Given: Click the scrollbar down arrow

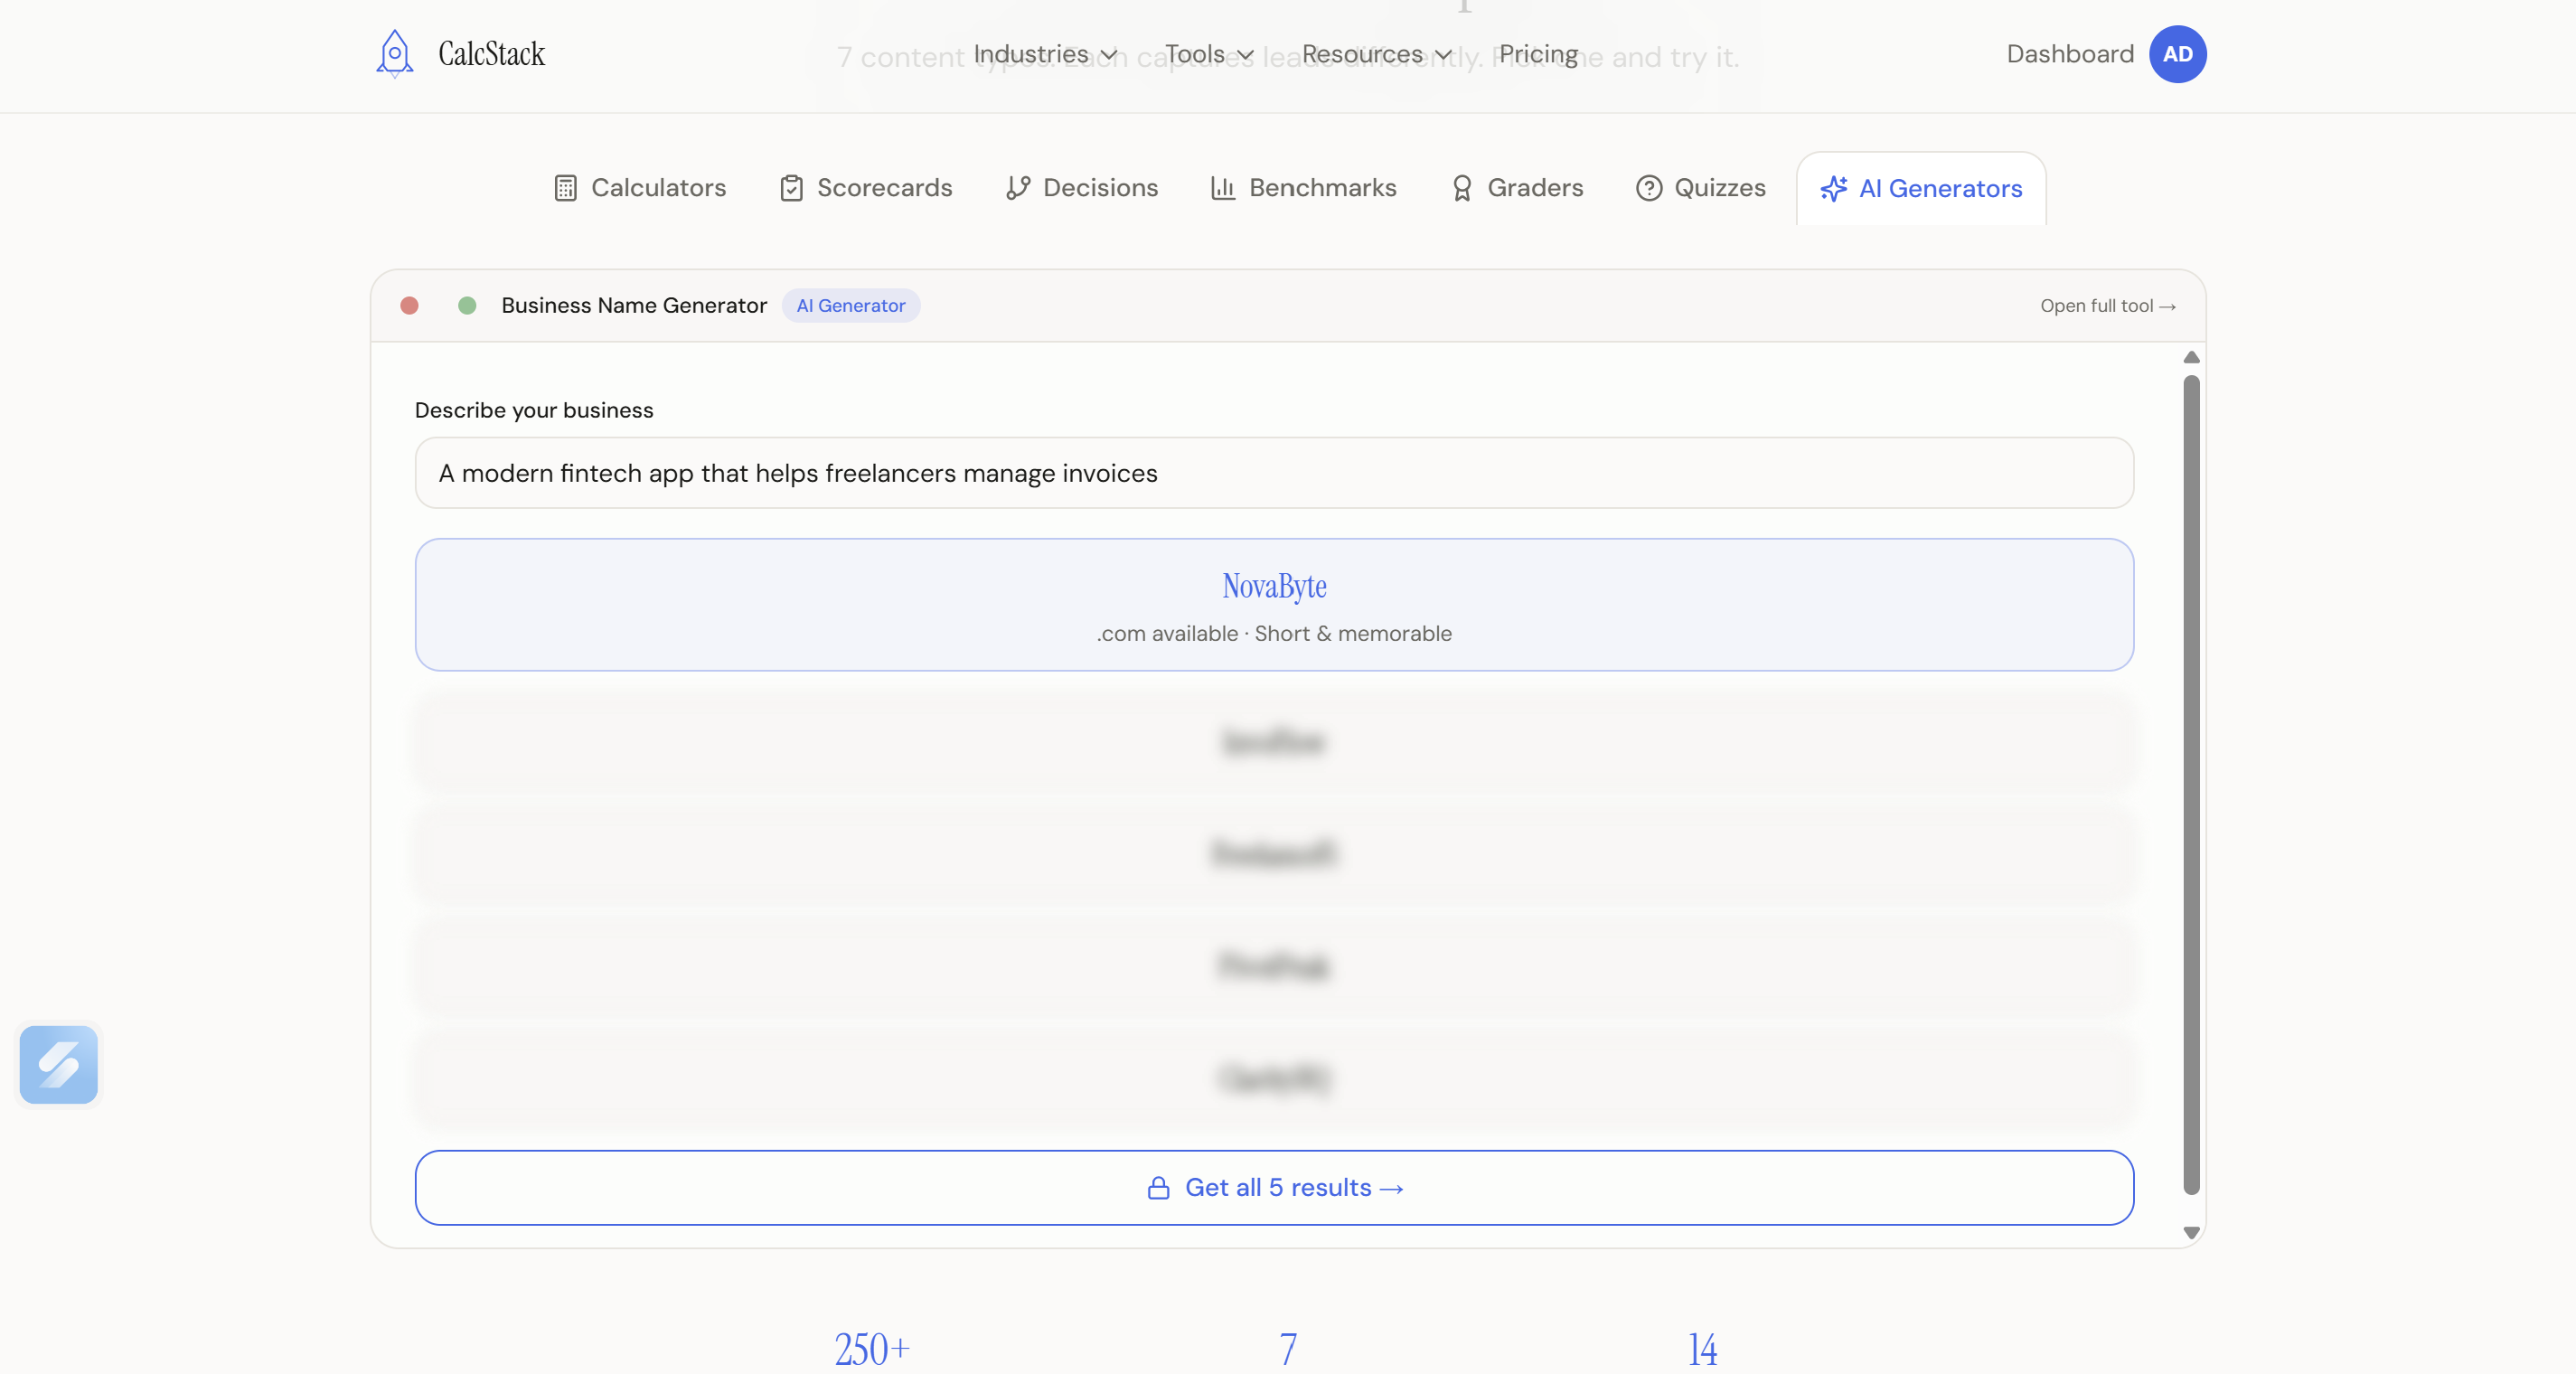Looking at the screenshot, I should (2190, 1232).
